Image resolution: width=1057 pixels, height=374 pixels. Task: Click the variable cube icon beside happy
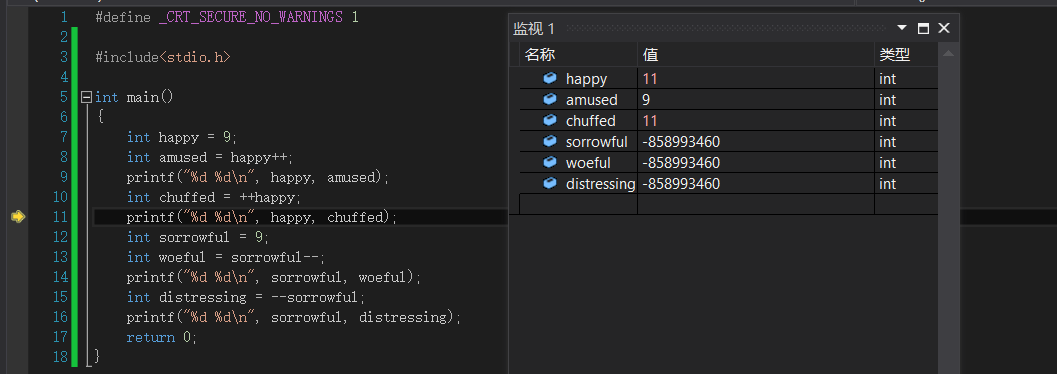click(x=550, y=78)
